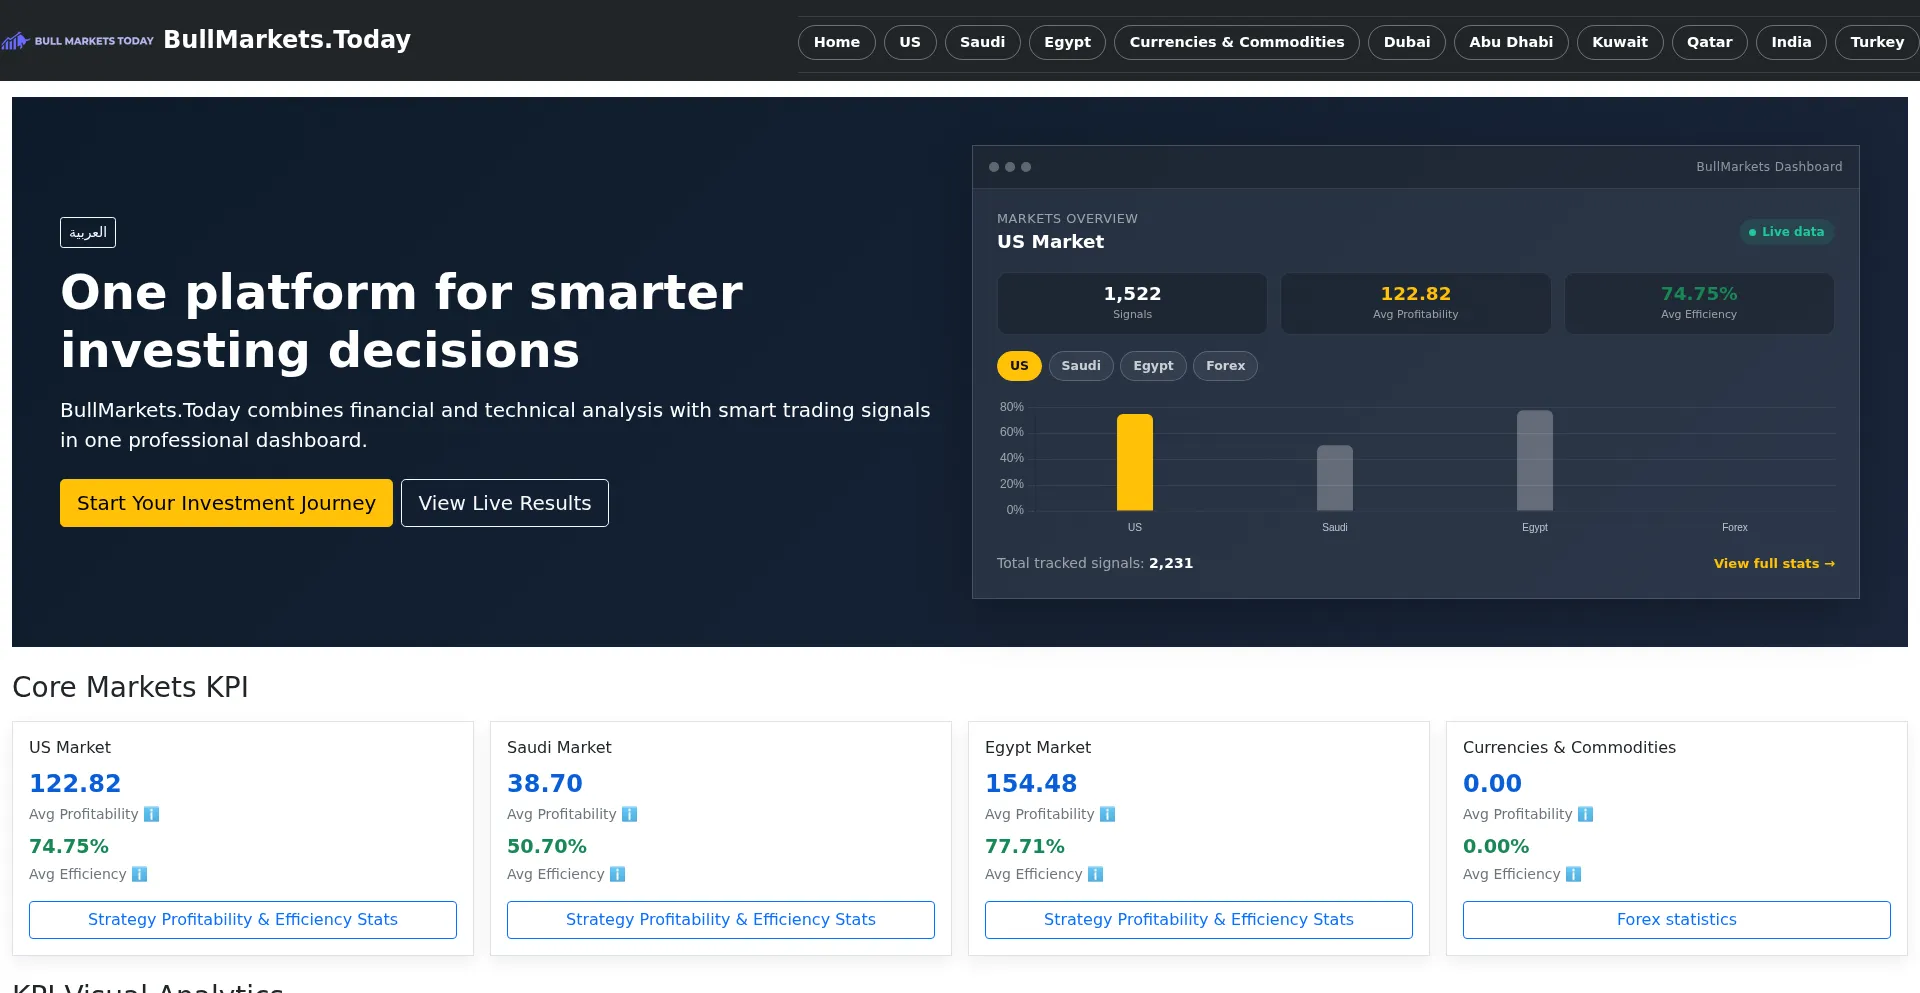The width and height of the screenshot is (1920, 993).
Task: Switch language with the Arabic button
Action: 88,232
